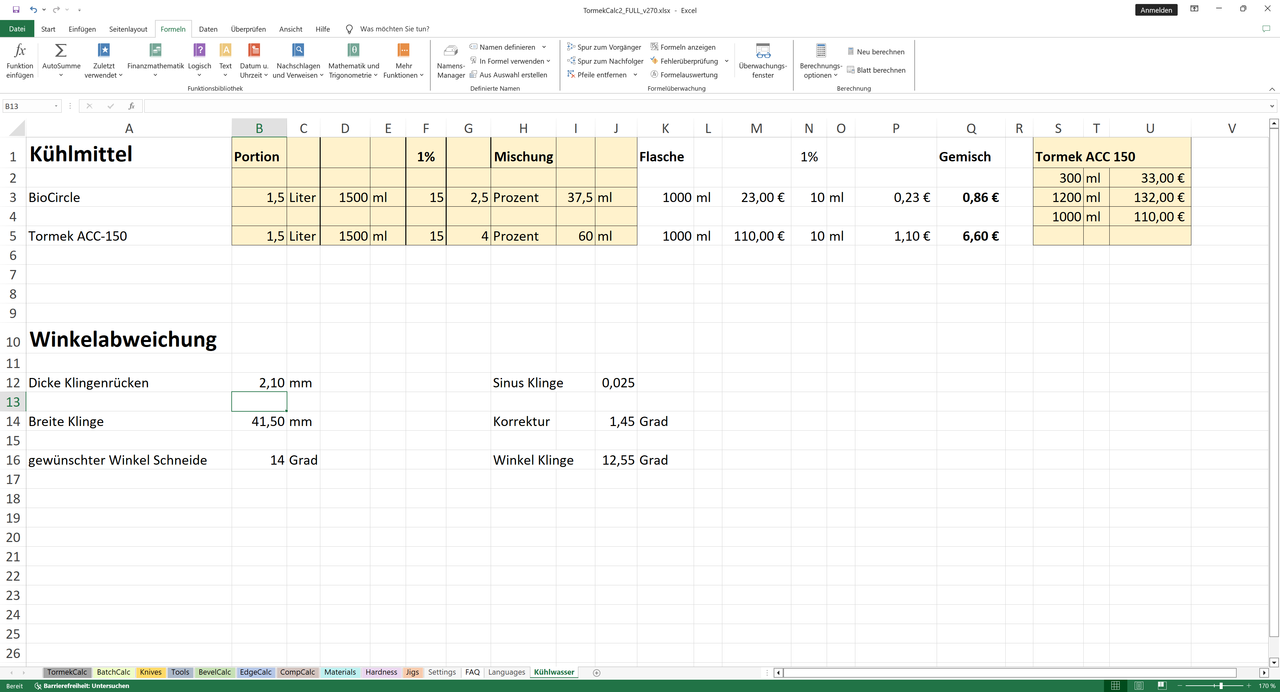Screen dimensions: 1280x692
Task: Expand In Formel verwenden dropdown
Action: [548, 61]
